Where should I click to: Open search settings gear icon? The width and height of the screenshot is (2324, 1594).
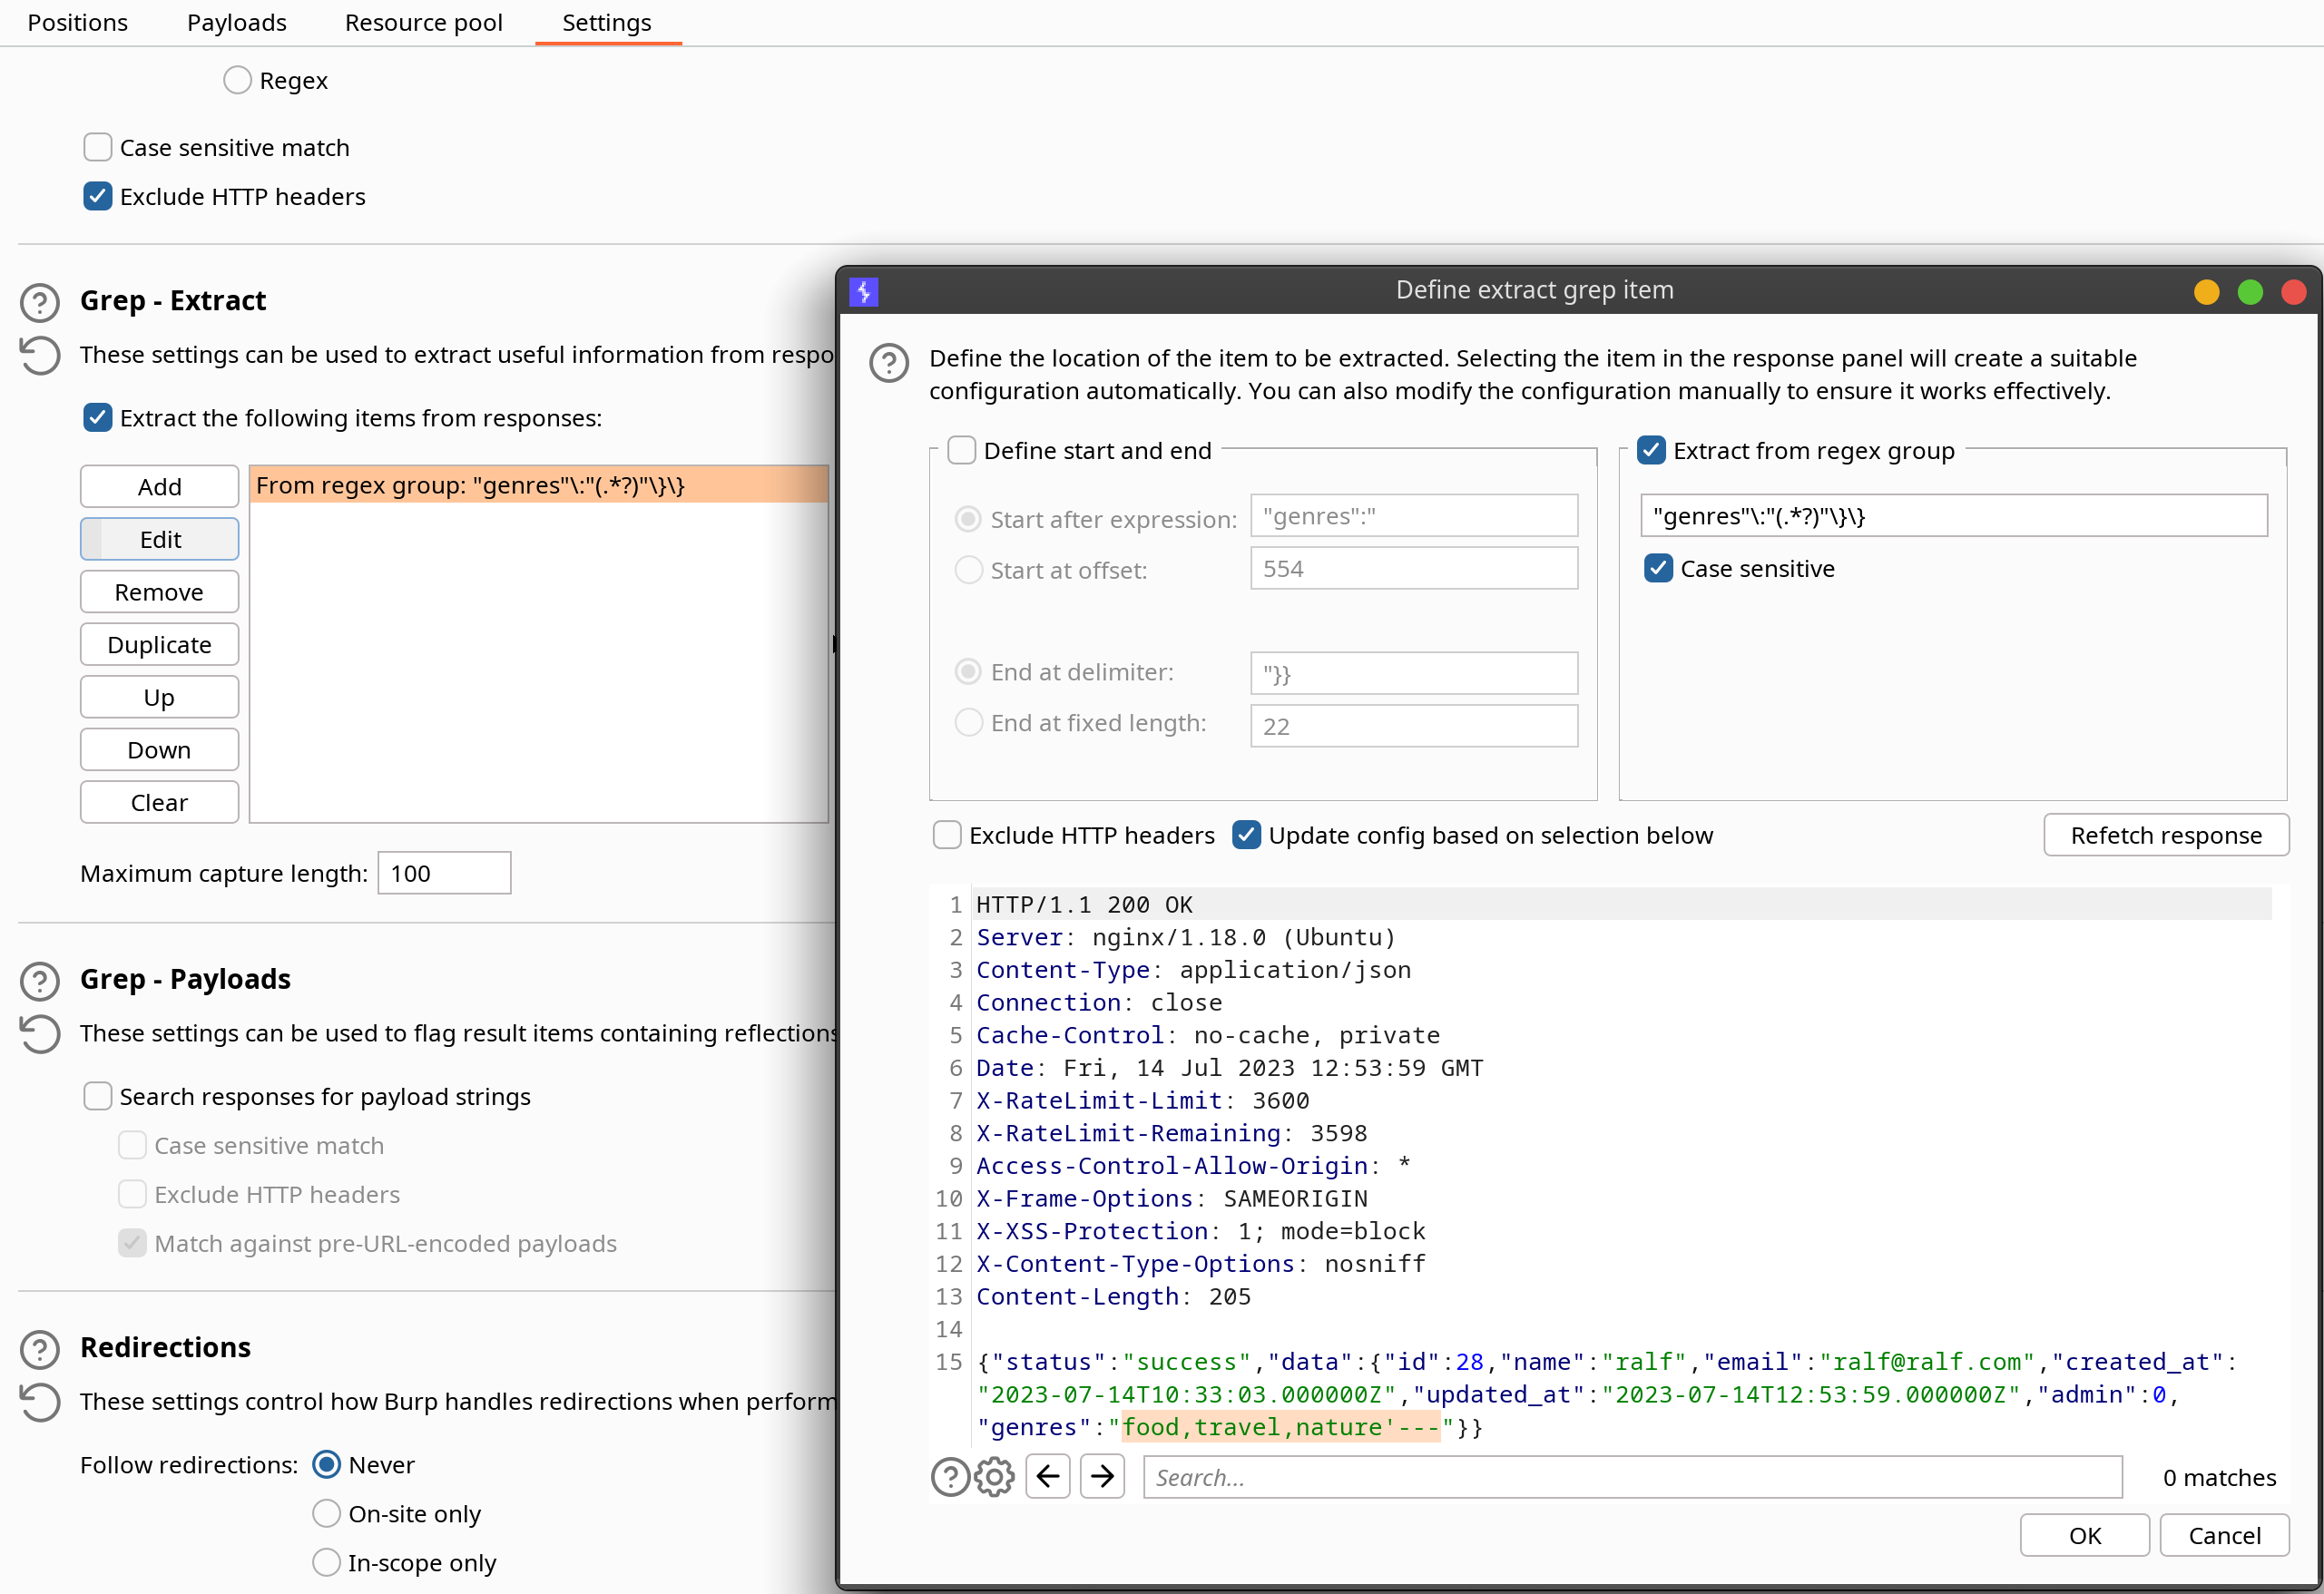click(994, 1476)
